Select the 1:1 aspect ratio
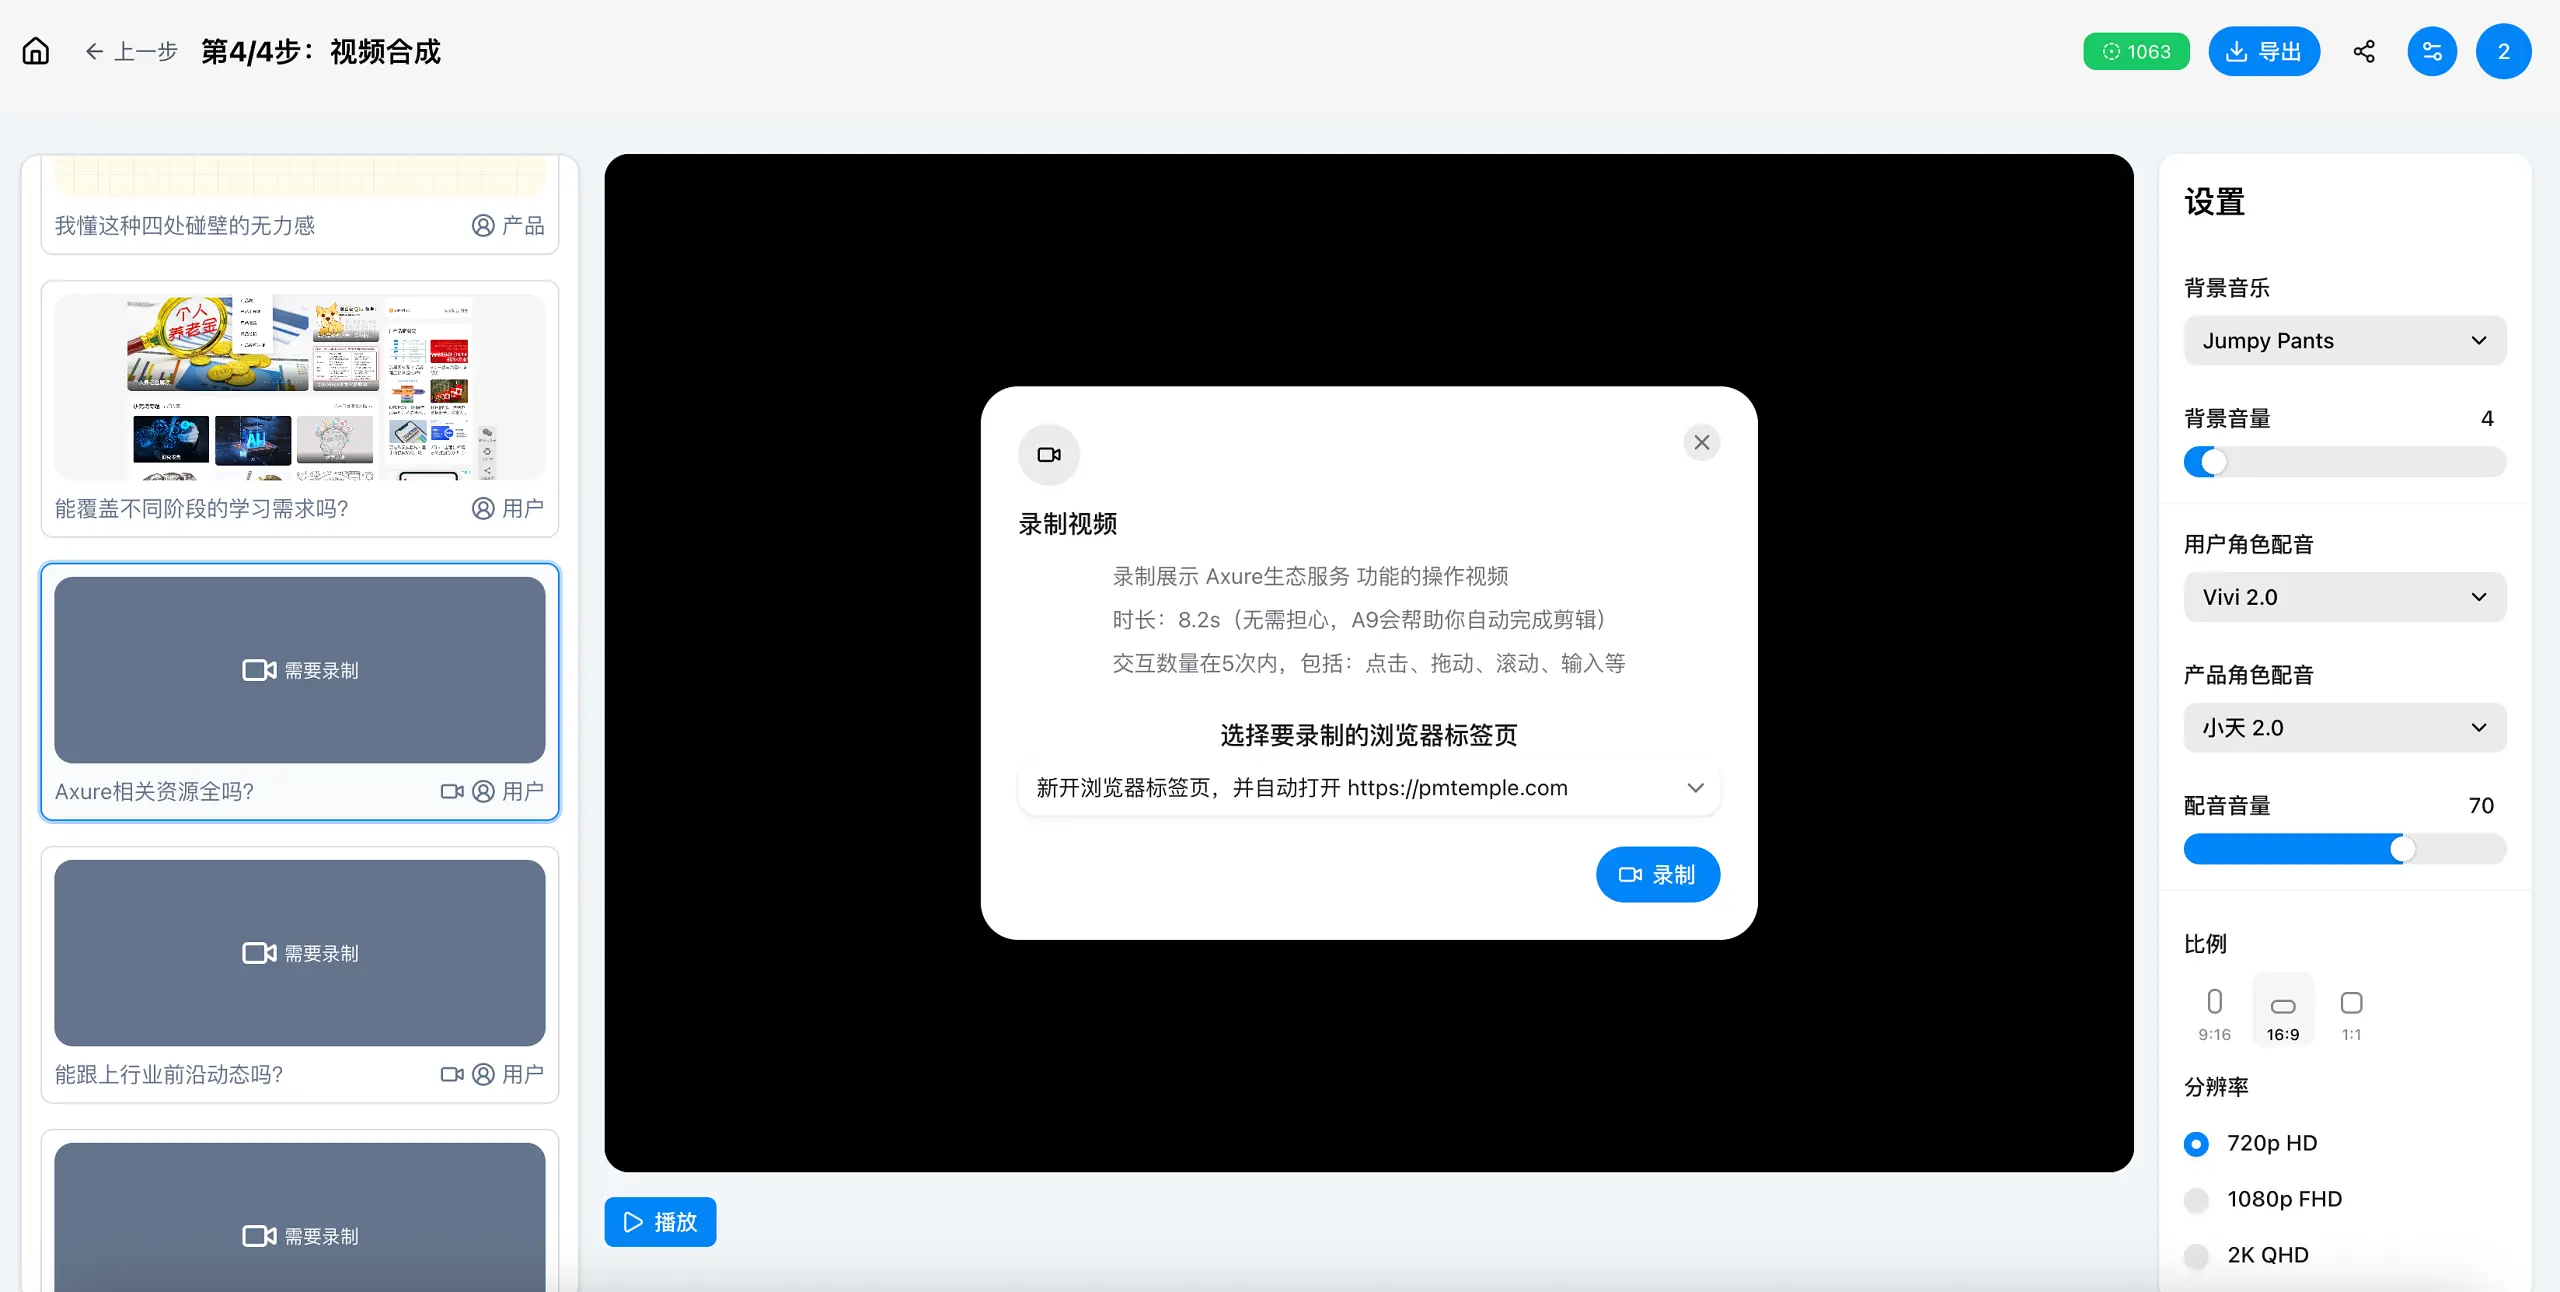Screen dimensions: 2560x1292 coord(2351,1012)
